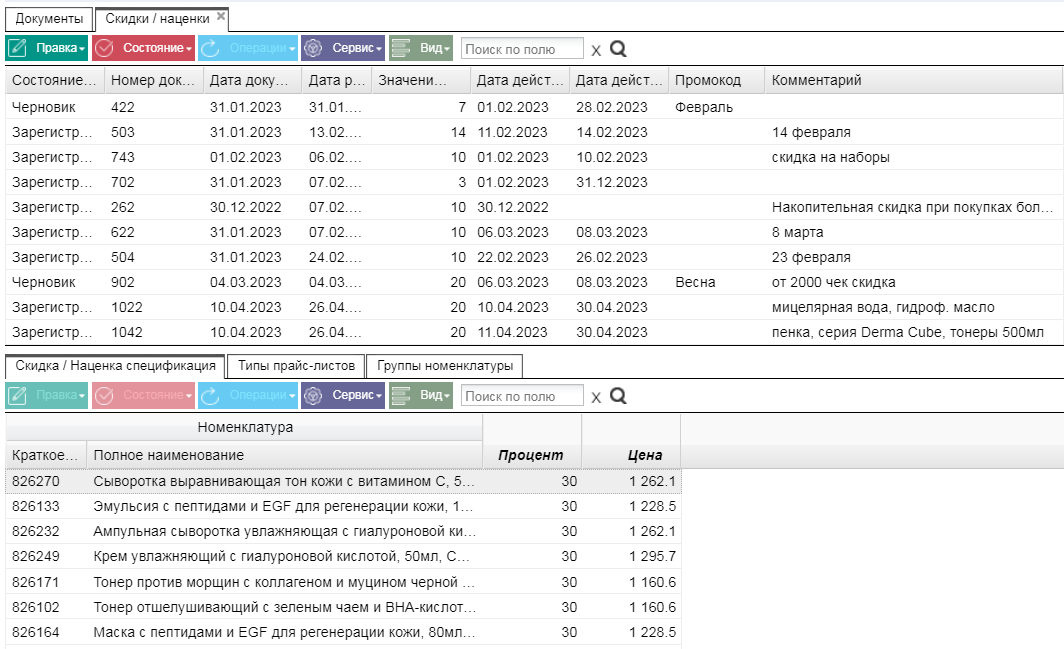Image resolution: width=1064 pixels, height=649 pixels.
Task: Click price 1 295.7 cell
Action: click(x=631, y=557)
